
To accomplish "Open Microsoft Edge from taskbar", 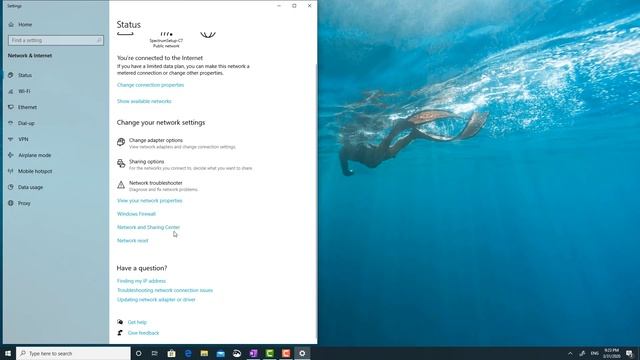I will (x=188, y=353).
